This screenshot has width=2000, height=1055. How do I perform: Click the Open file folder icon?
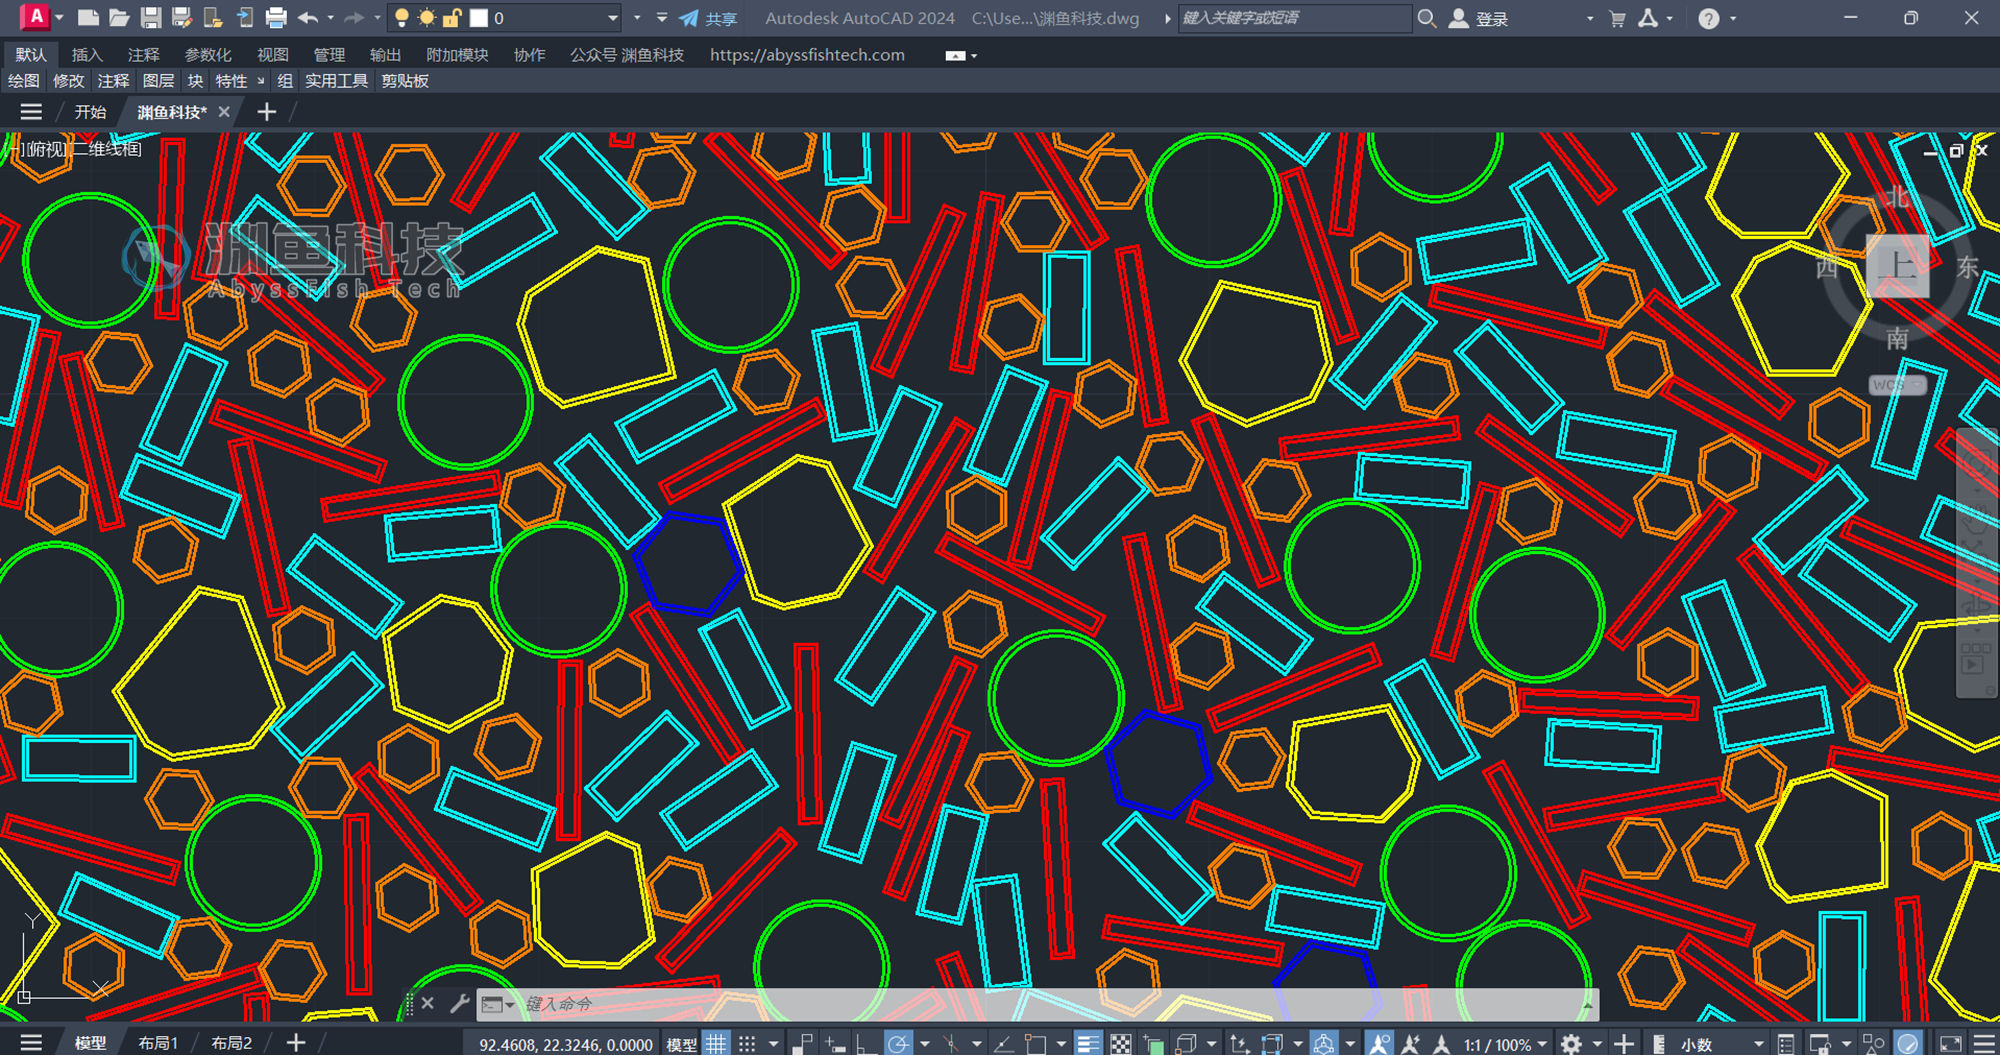(x=119, y=18)
